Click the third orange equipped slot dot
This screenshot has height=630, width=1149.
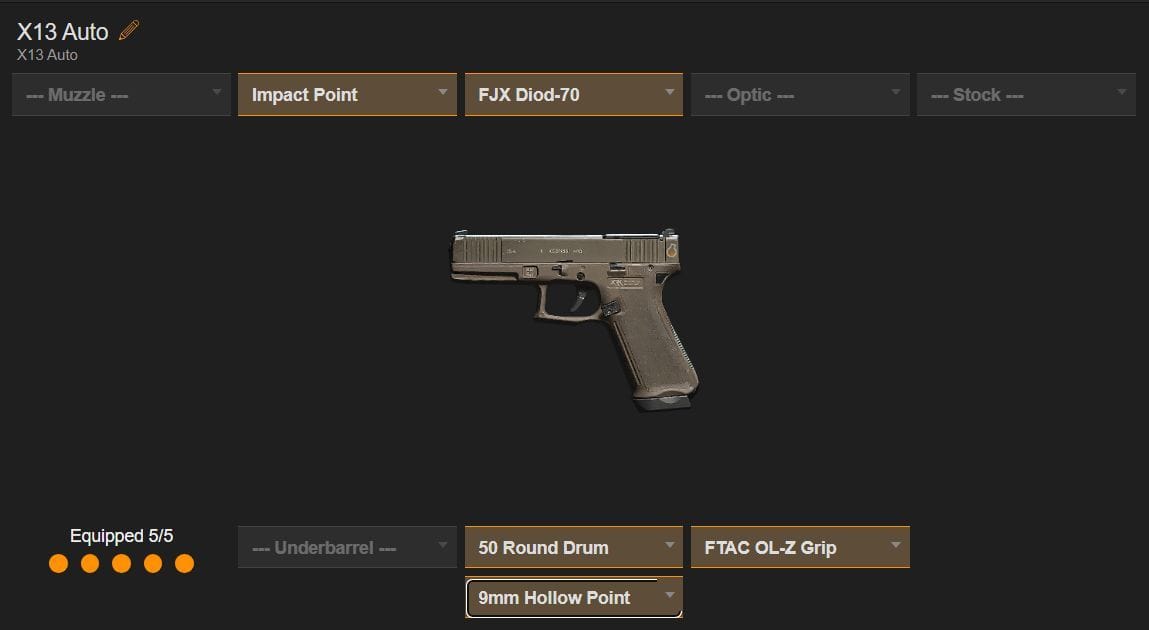coord(122,563)
